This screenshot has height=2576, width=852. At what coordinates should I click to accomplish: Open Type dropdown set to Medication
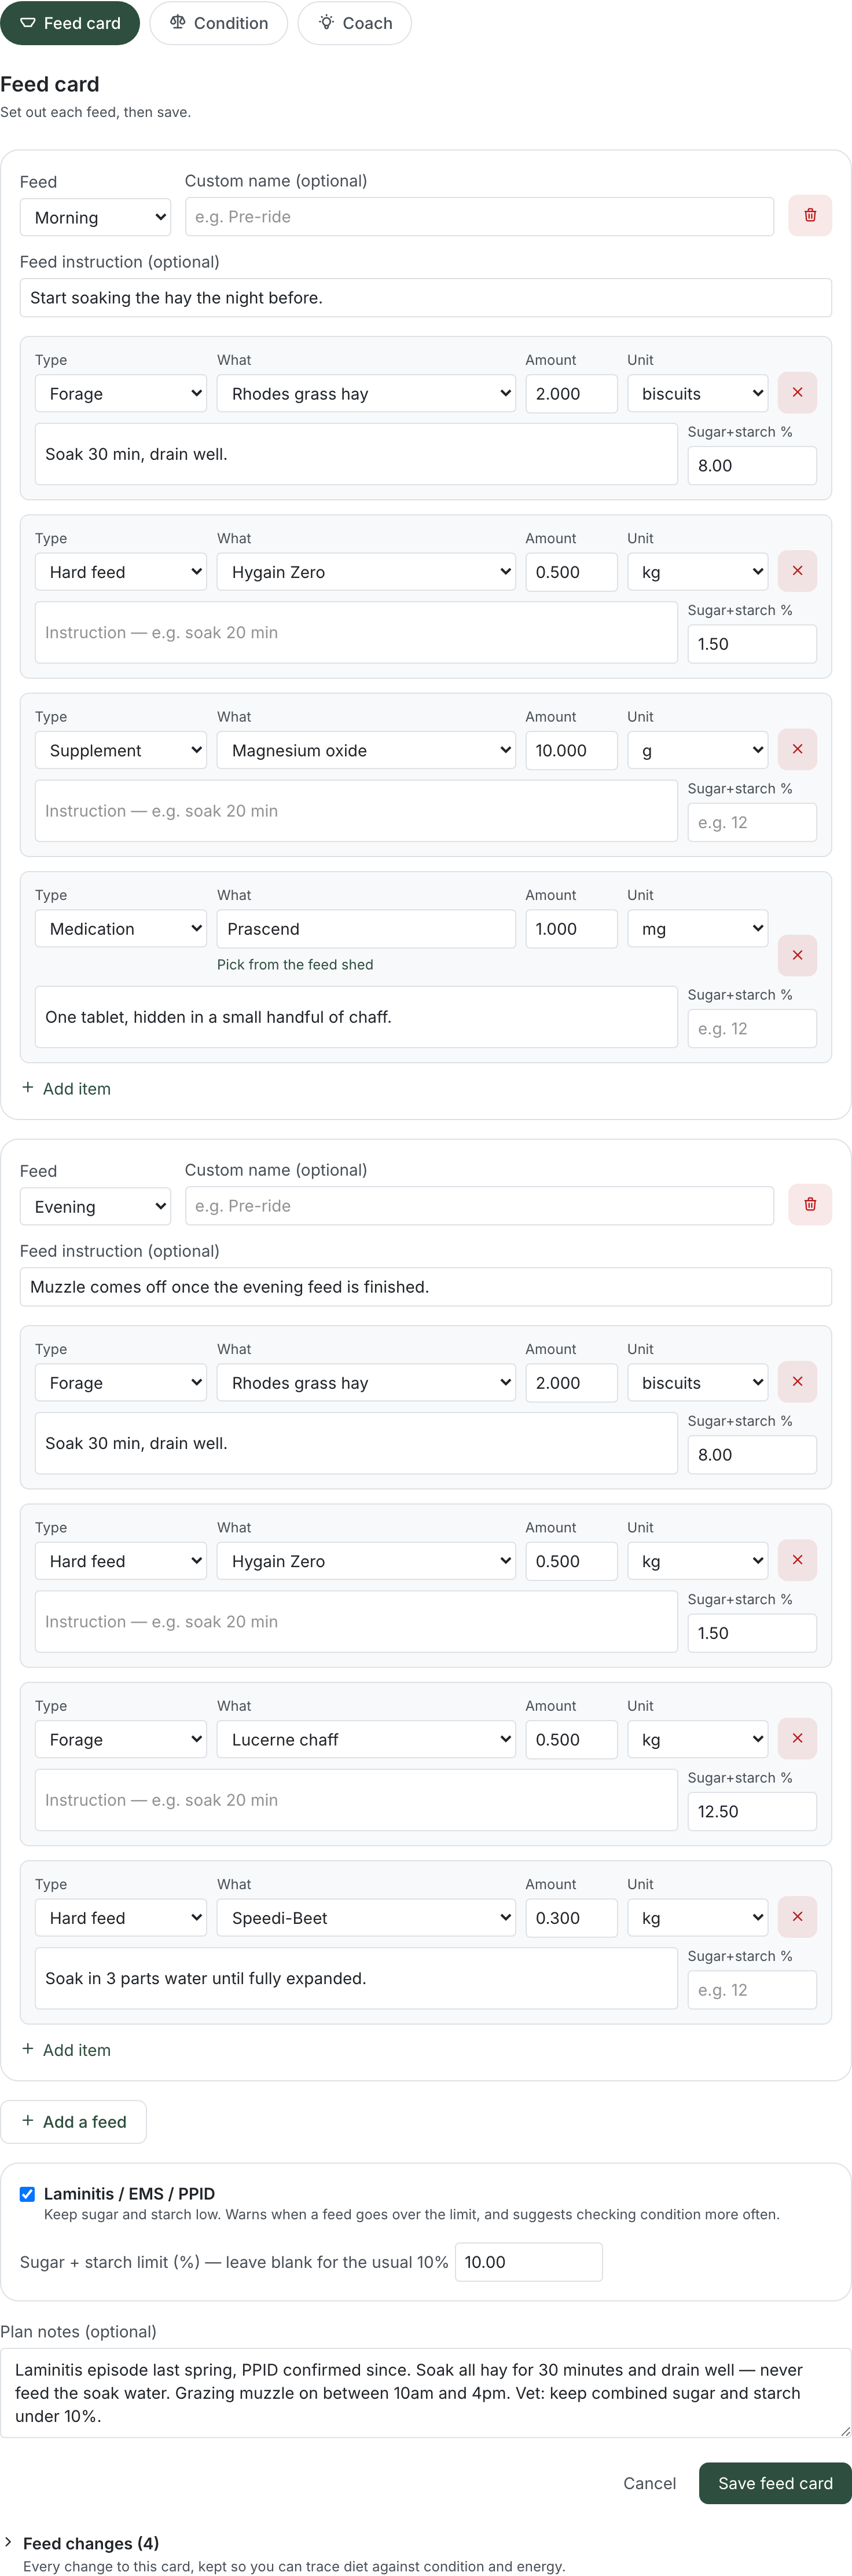pyautogui.click(x=120, y=929)
